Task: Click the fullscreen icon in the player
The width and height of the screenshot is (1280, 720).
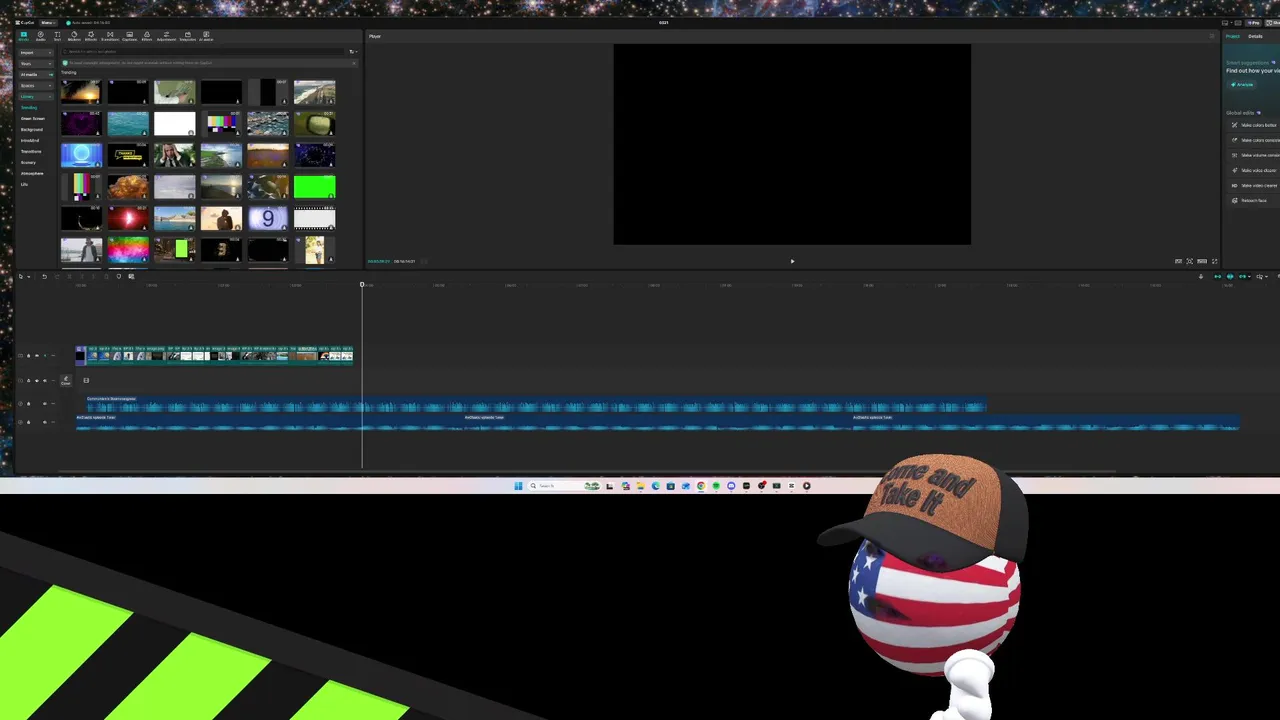Action: [1214, 261]
